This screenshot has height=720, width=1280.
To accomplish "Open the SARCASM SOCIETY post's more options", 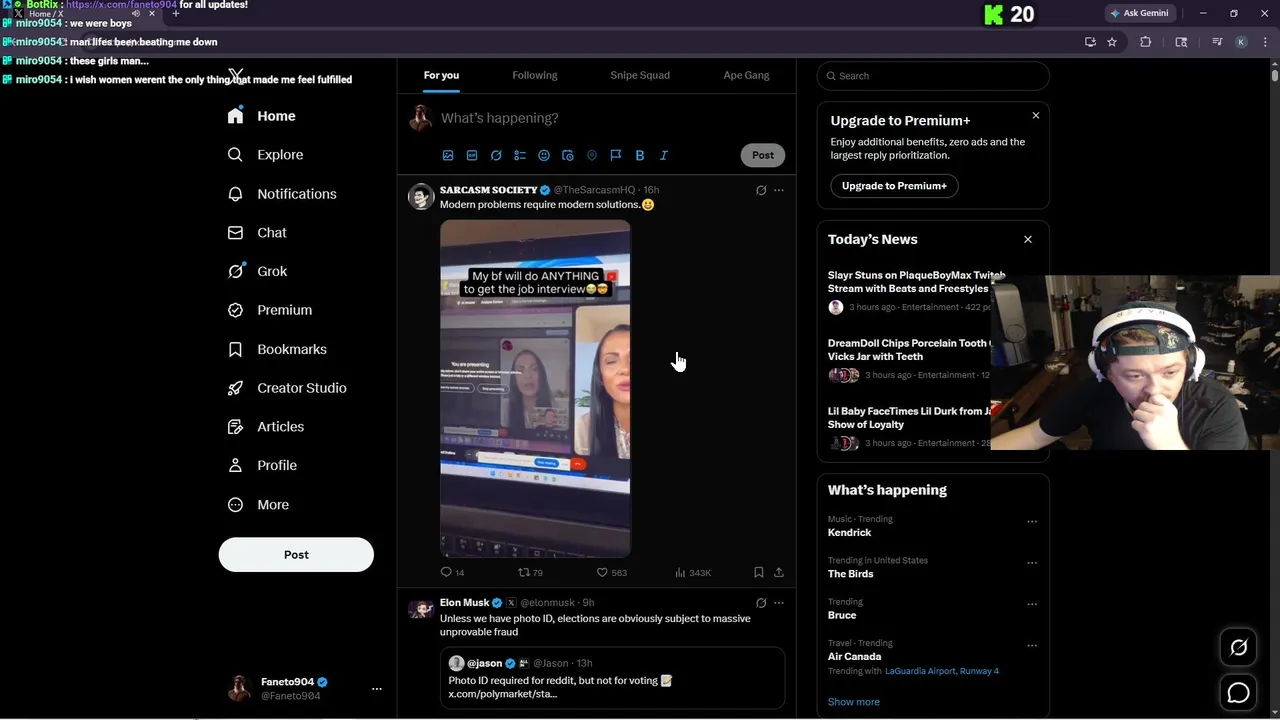I will click(779, 190).
